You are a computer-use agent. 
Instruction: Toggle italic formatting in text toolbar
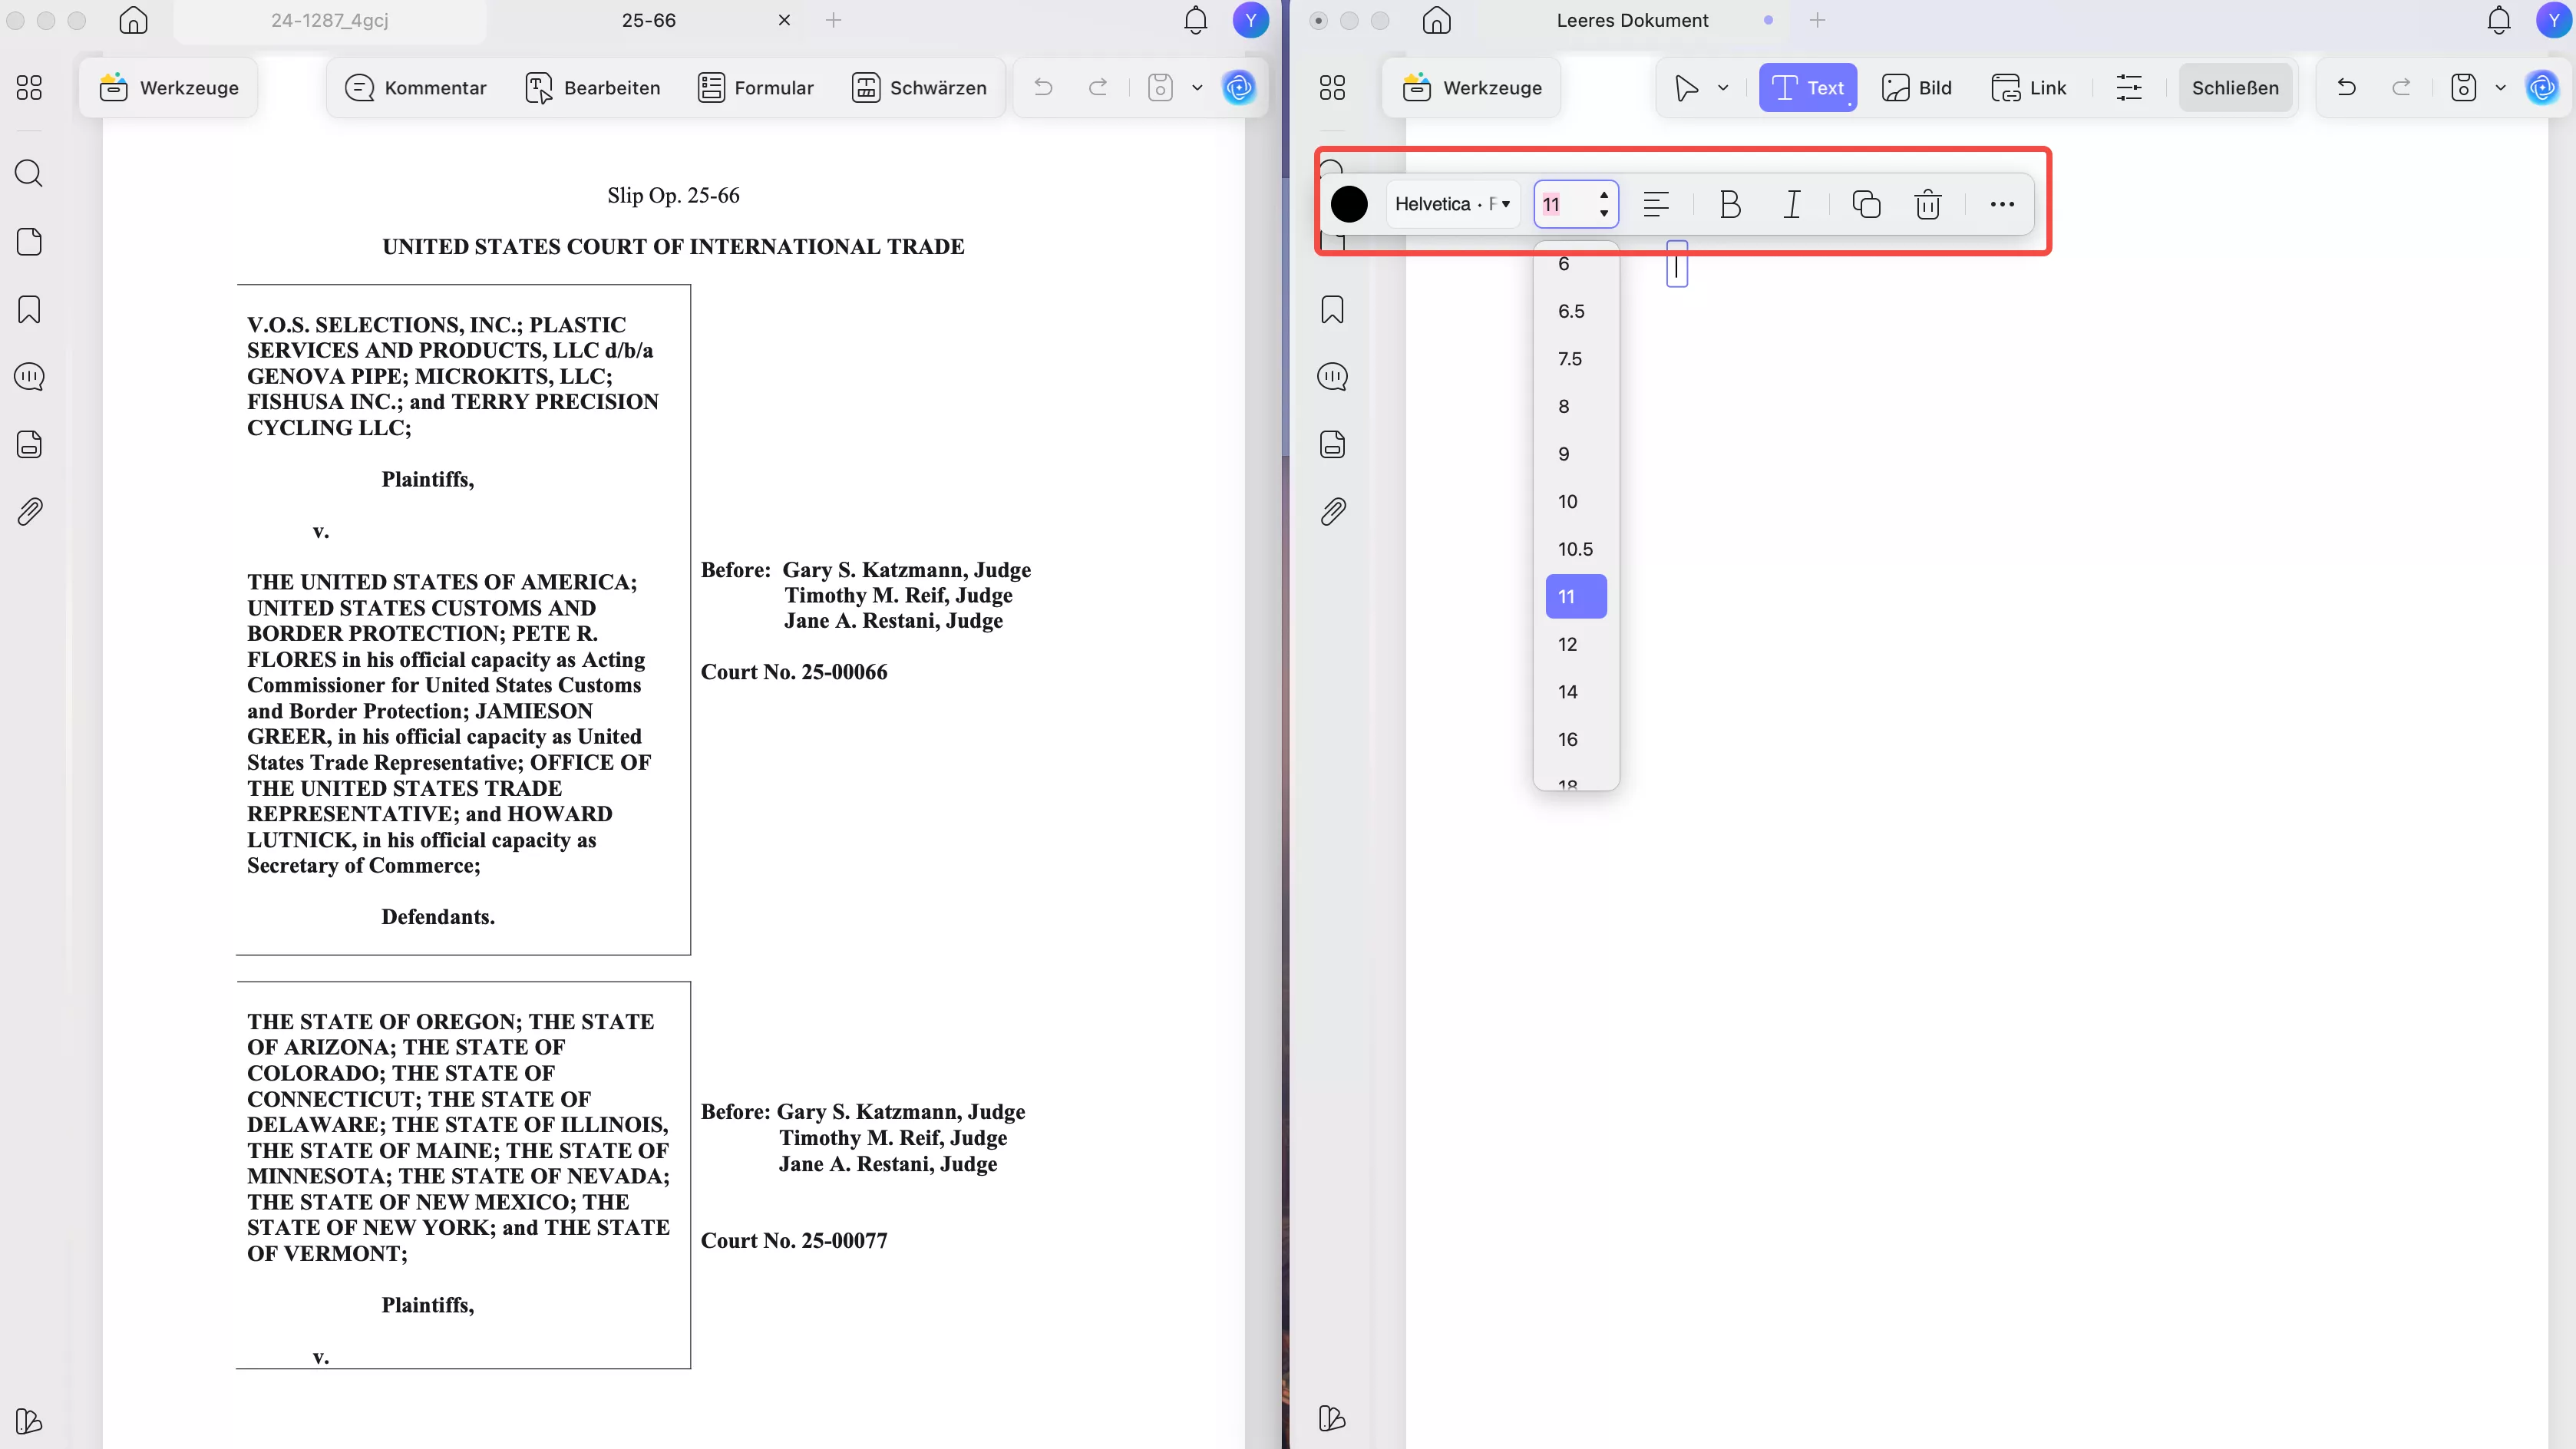pyautogui.click(x=1792, y=204)
